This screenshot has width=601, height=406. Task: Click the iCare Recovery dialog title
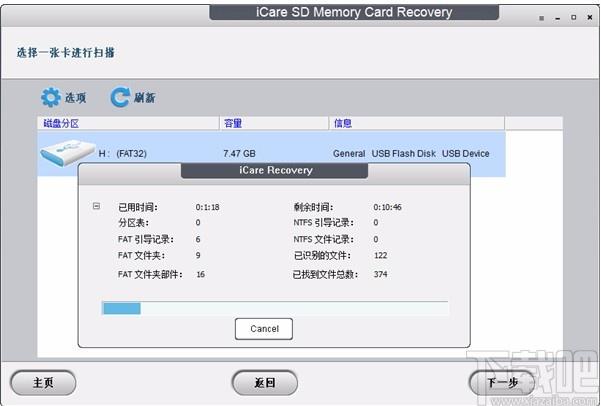coord(275,170)
